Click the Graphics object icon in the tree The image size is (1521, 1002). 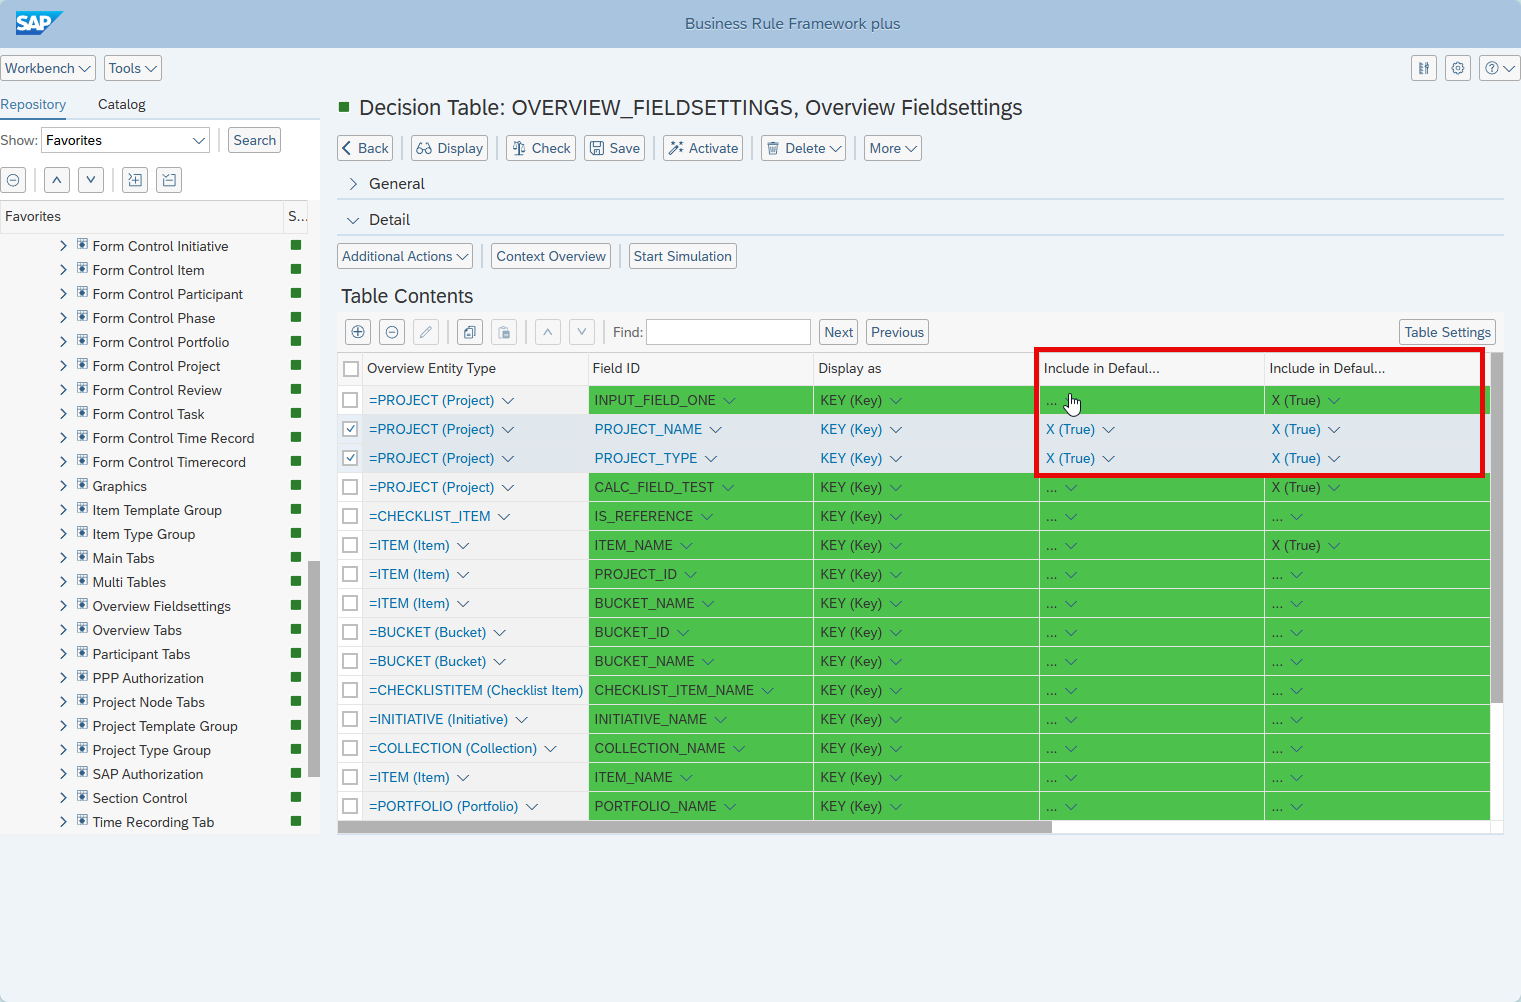tap(82, 485)
